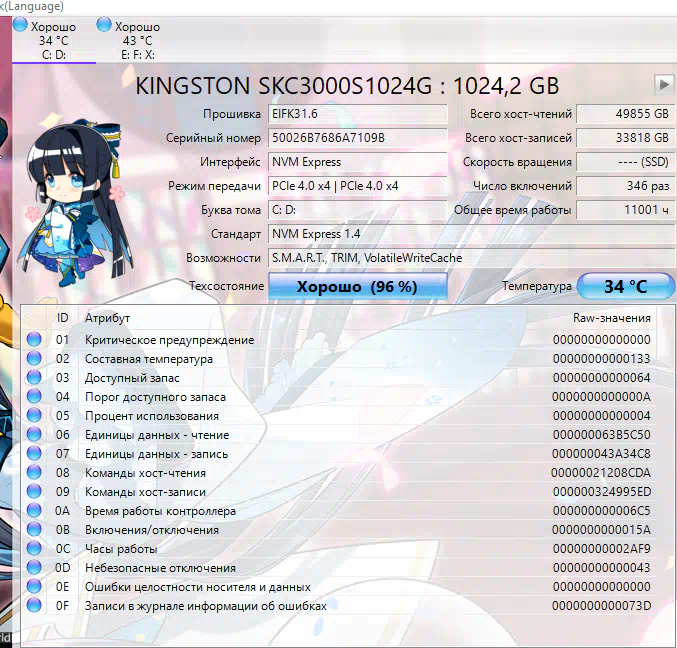Screen dimensions: 677x648
Task: Select Составная температура attribute text
Action: coord(149,359)
